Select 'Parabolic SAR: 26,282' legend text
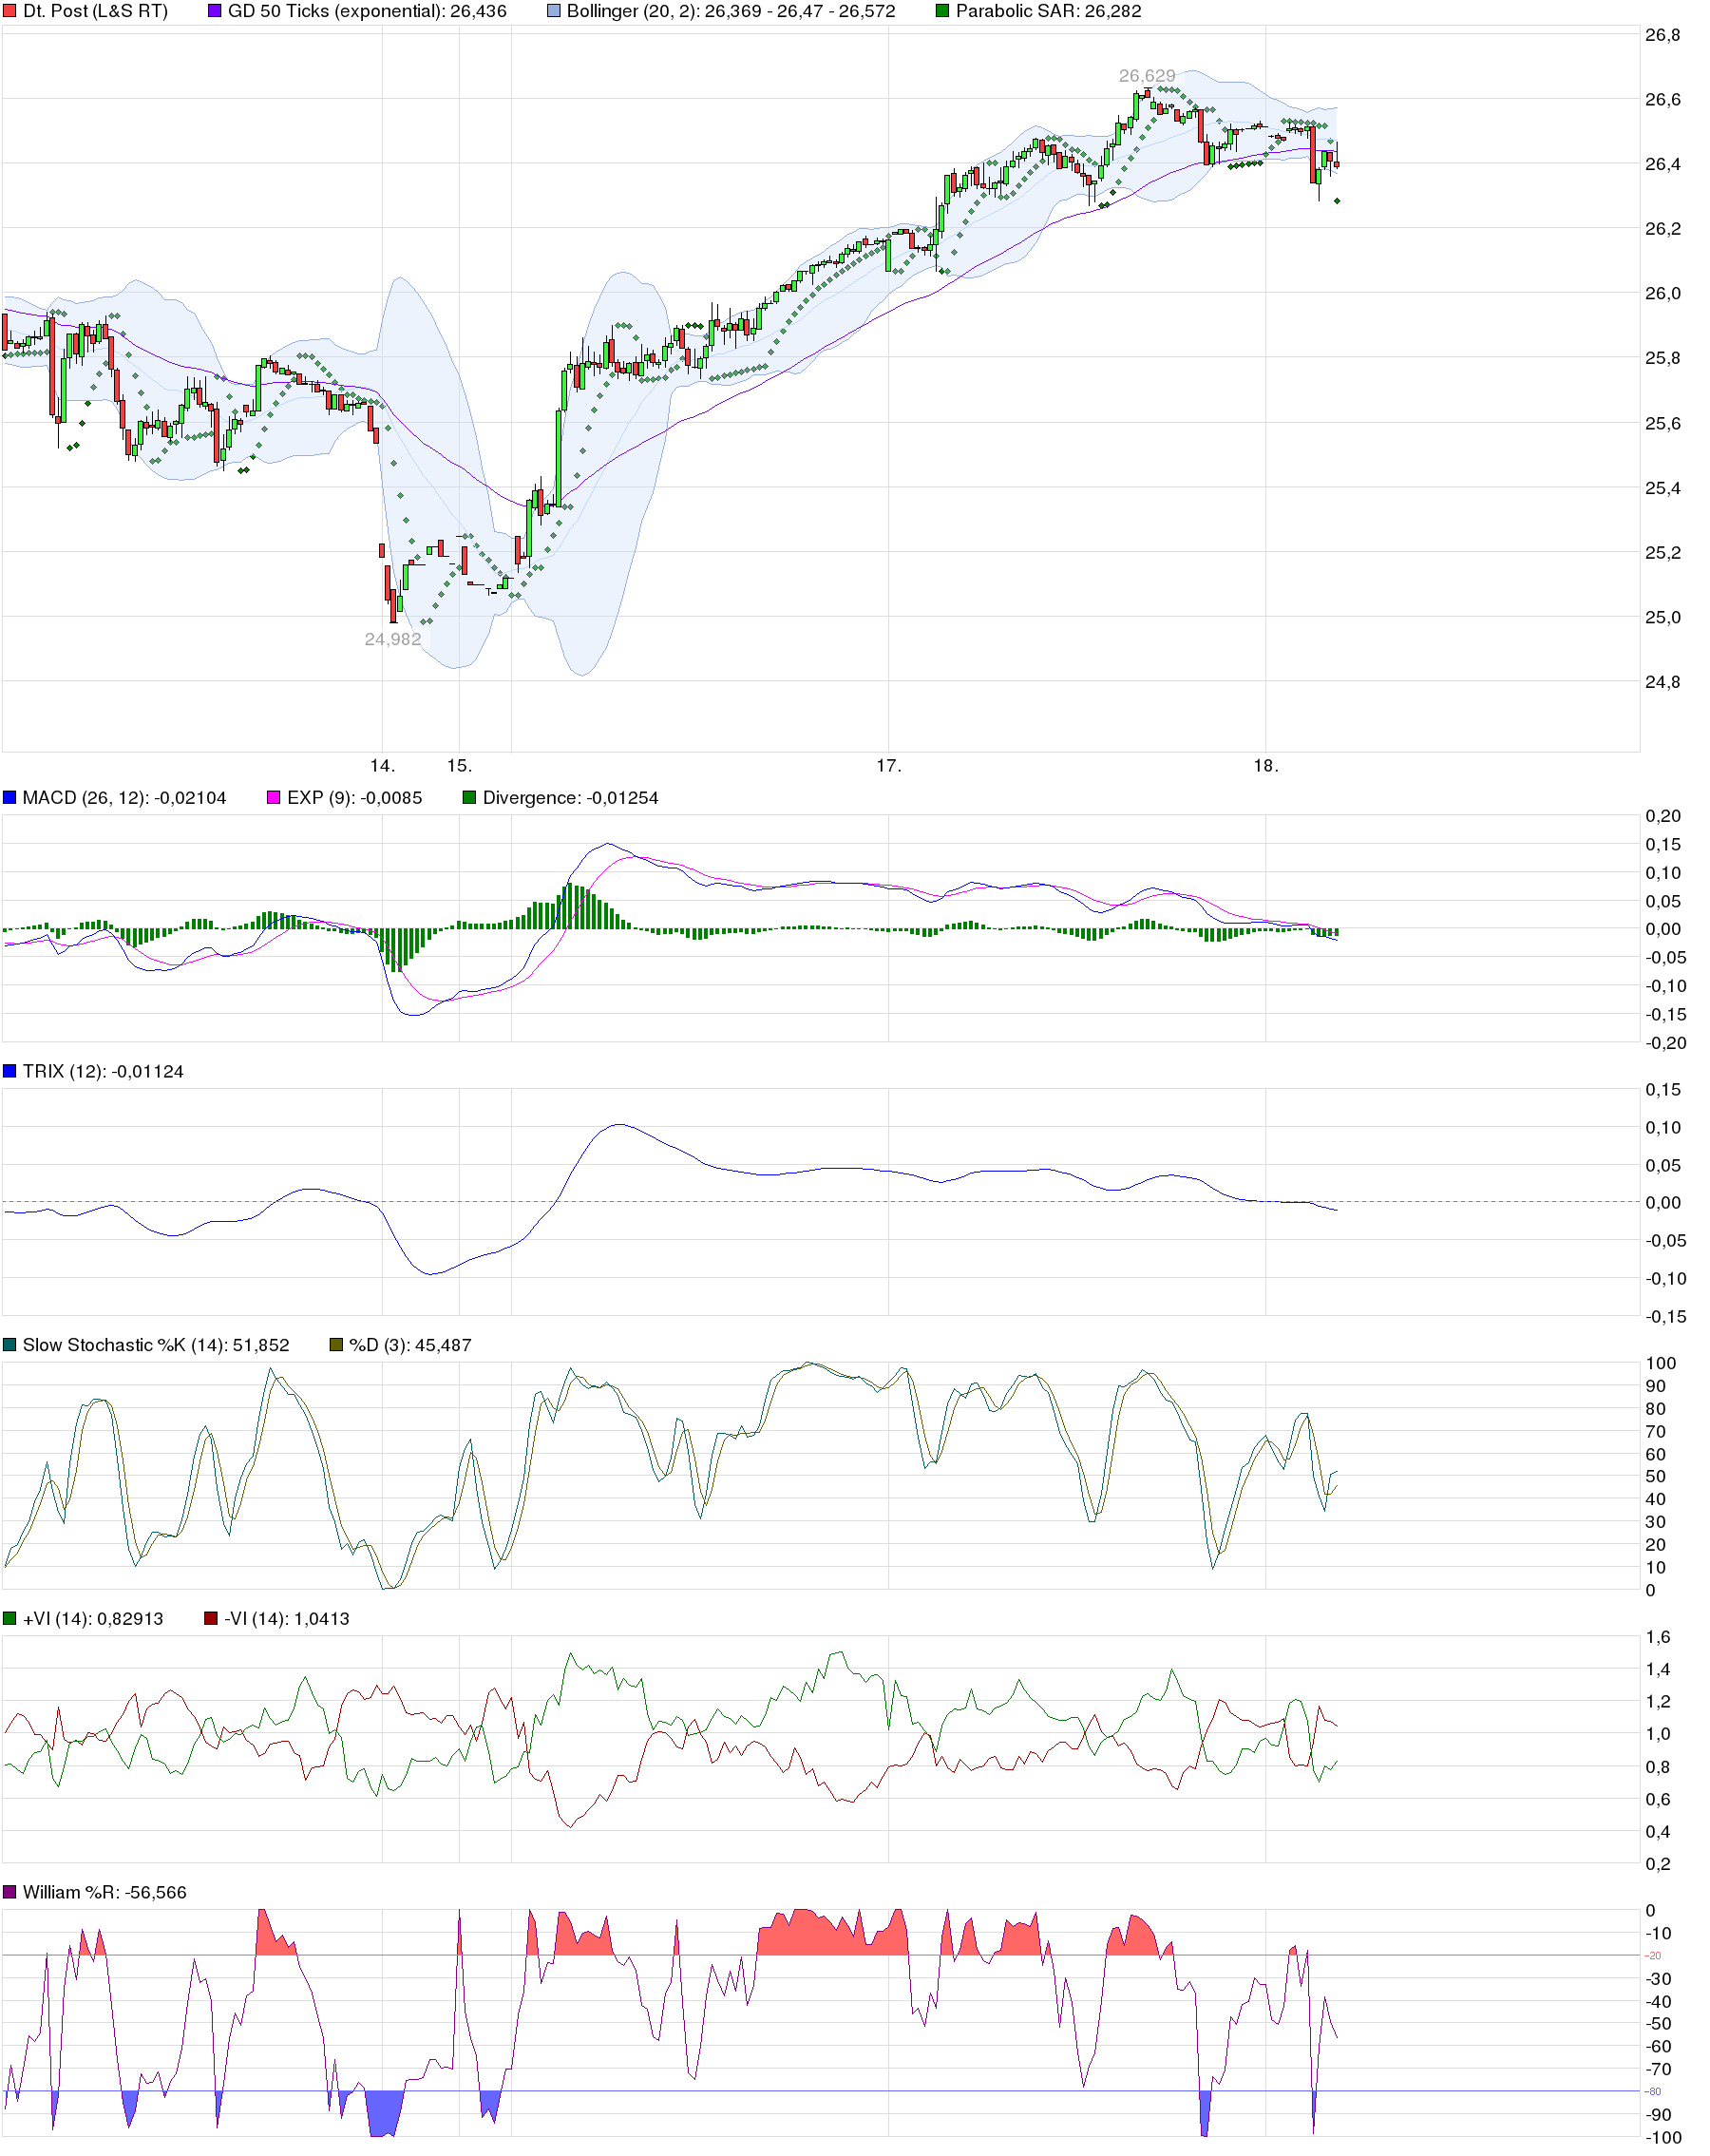 (1048, 11)
